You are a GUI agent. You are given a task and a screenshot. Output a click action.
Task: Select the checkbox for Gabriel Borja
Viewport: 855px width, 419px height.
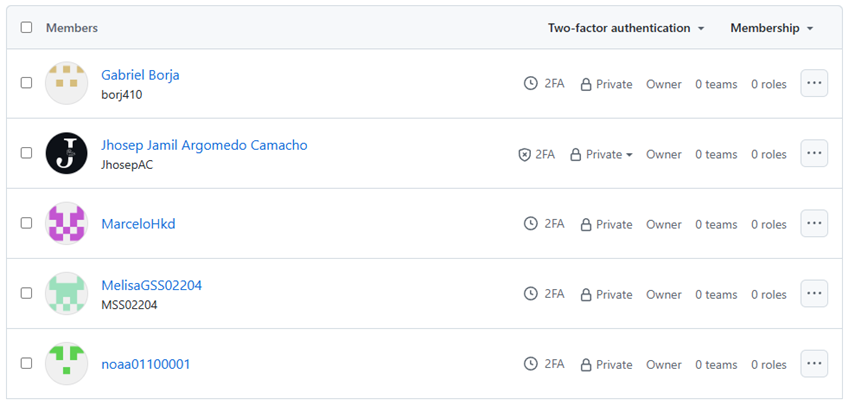[26, 83]
